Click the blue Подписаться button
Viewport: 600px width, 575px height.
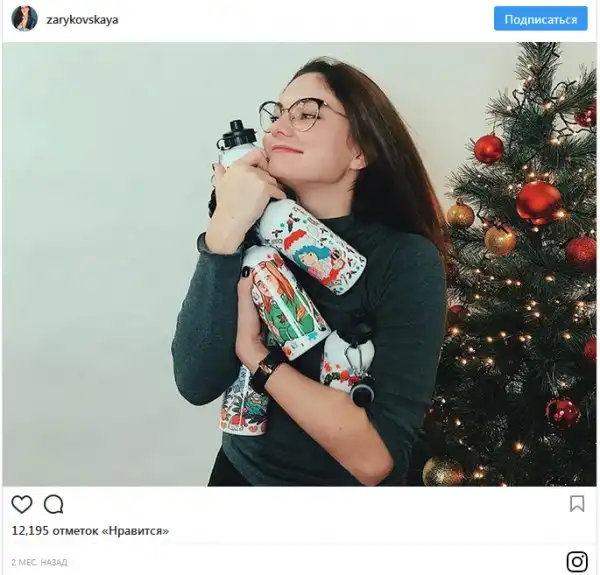point(541,18)
